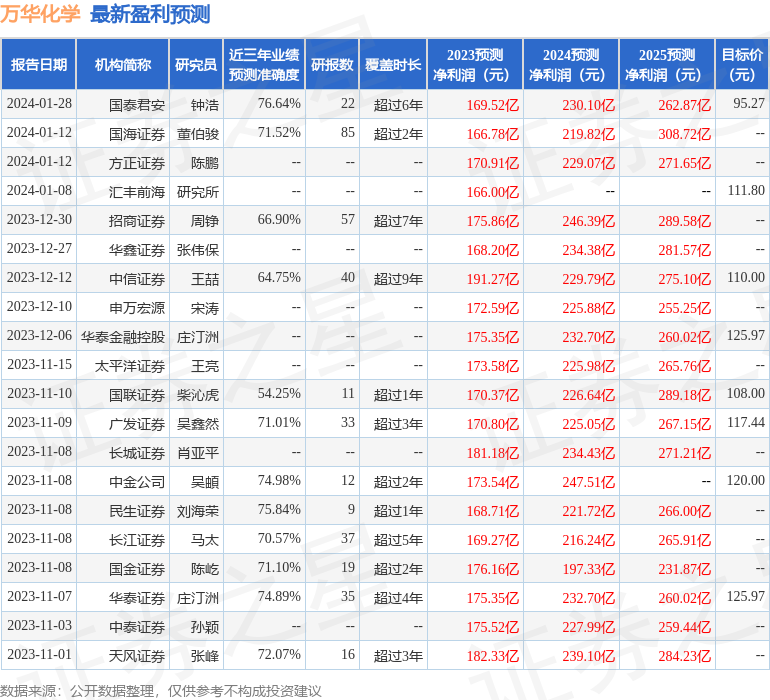Click analyst name 孙颖
Viewport: 770px width, 700px height.
[205, 626]
